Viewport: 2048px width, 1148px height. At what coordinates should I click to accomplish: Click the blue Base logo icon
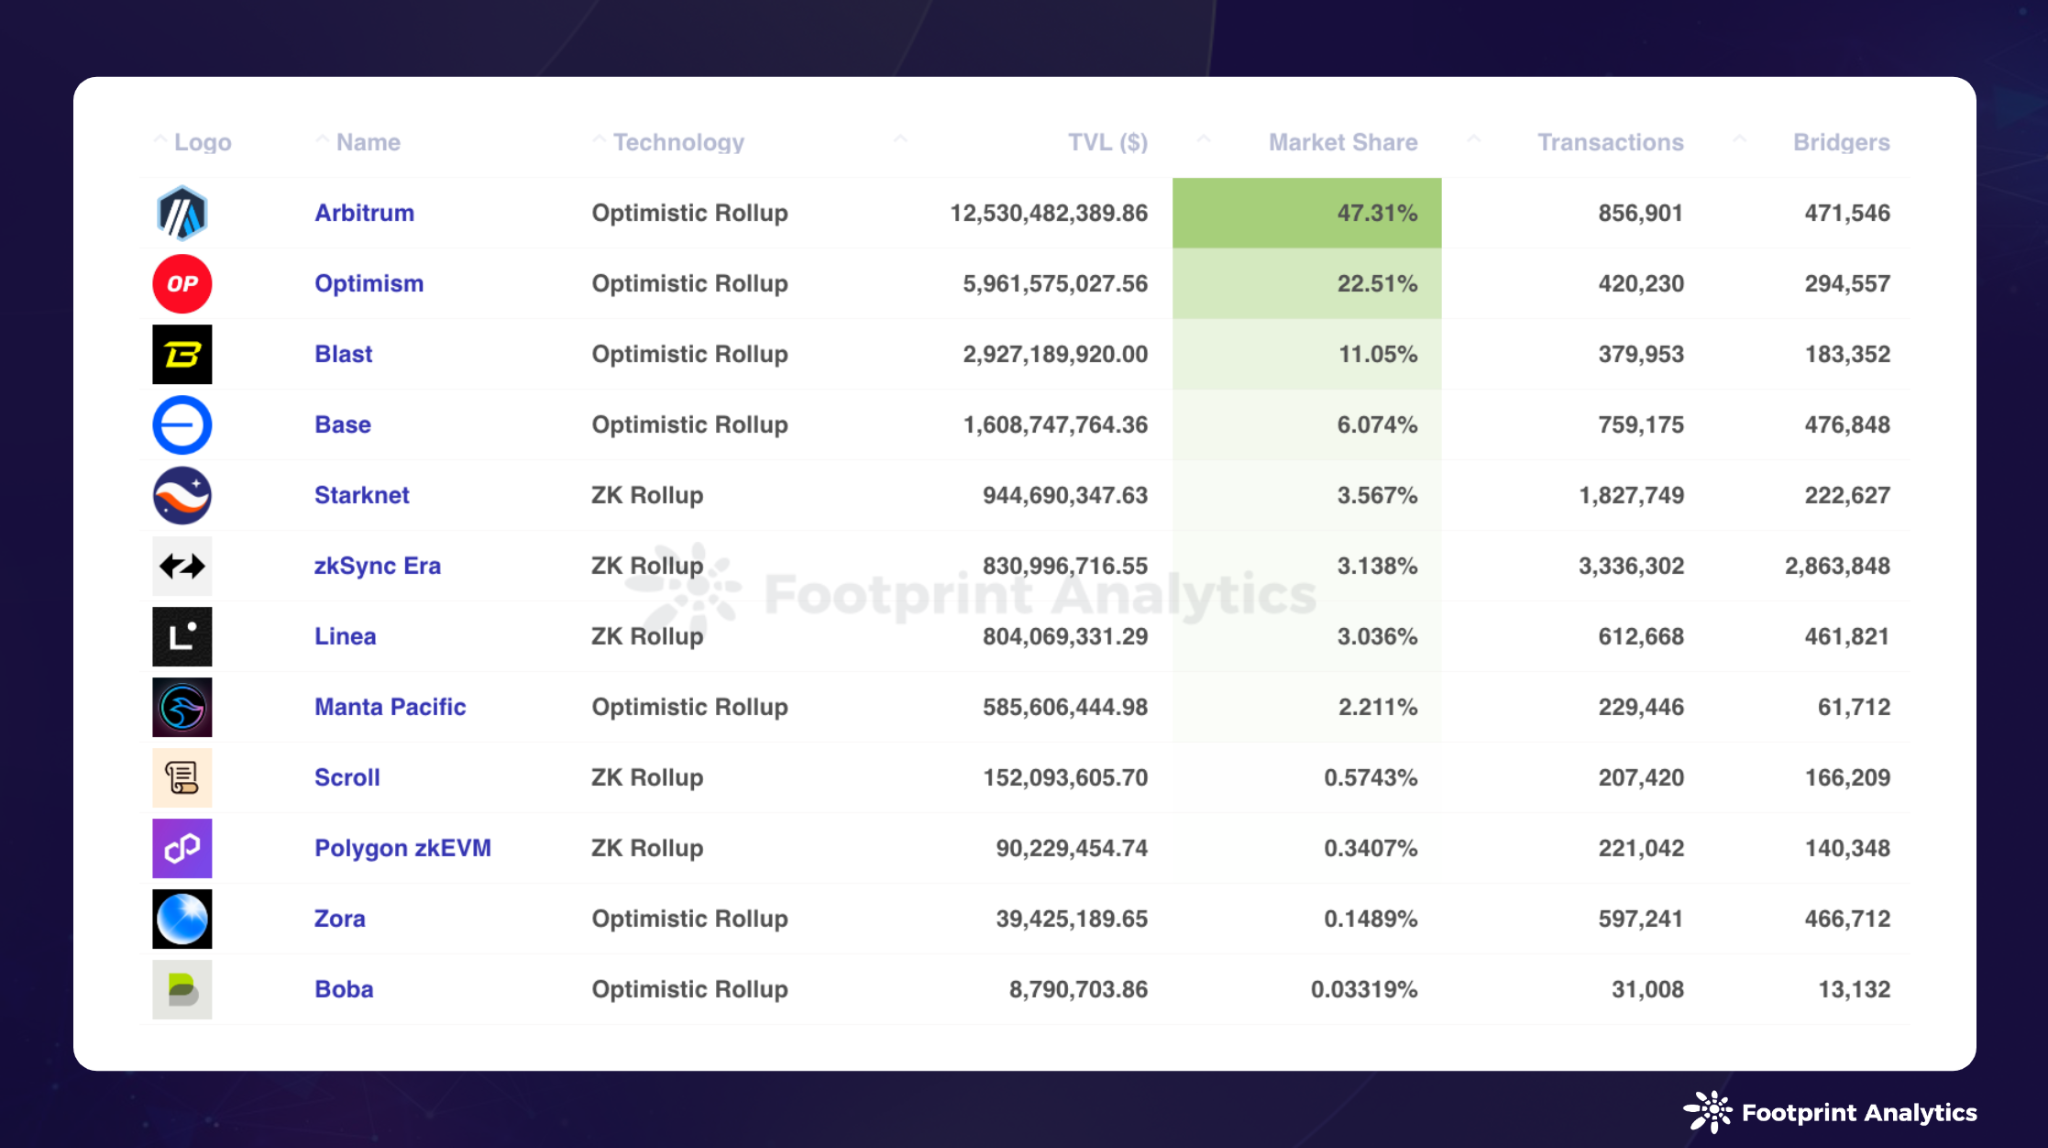pos(182,425)
